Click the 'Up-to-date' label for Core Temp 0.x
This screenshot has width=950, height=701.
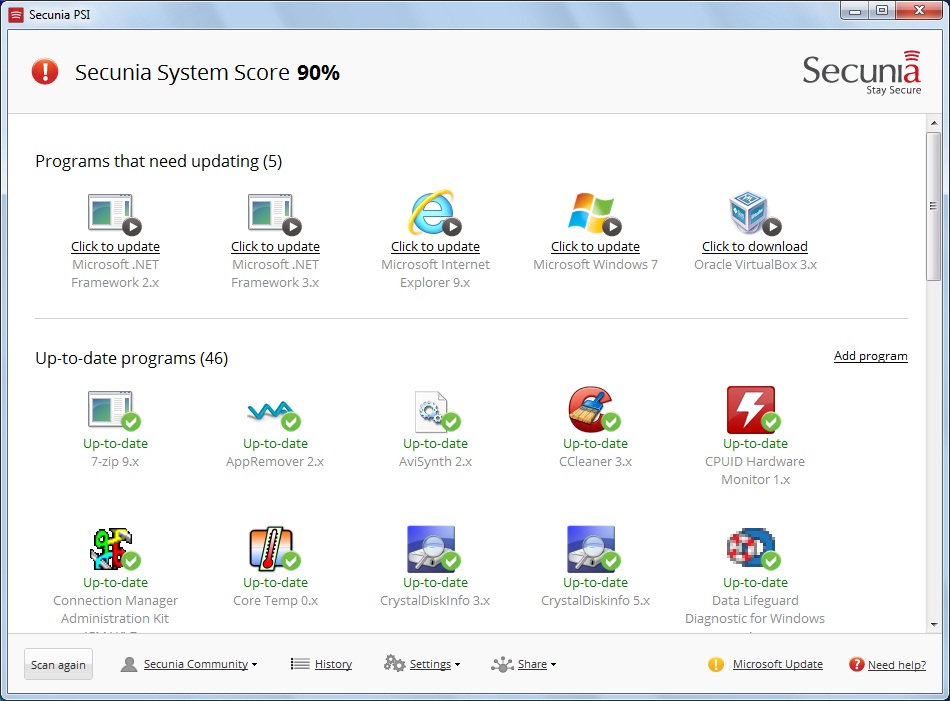[275, 582]
